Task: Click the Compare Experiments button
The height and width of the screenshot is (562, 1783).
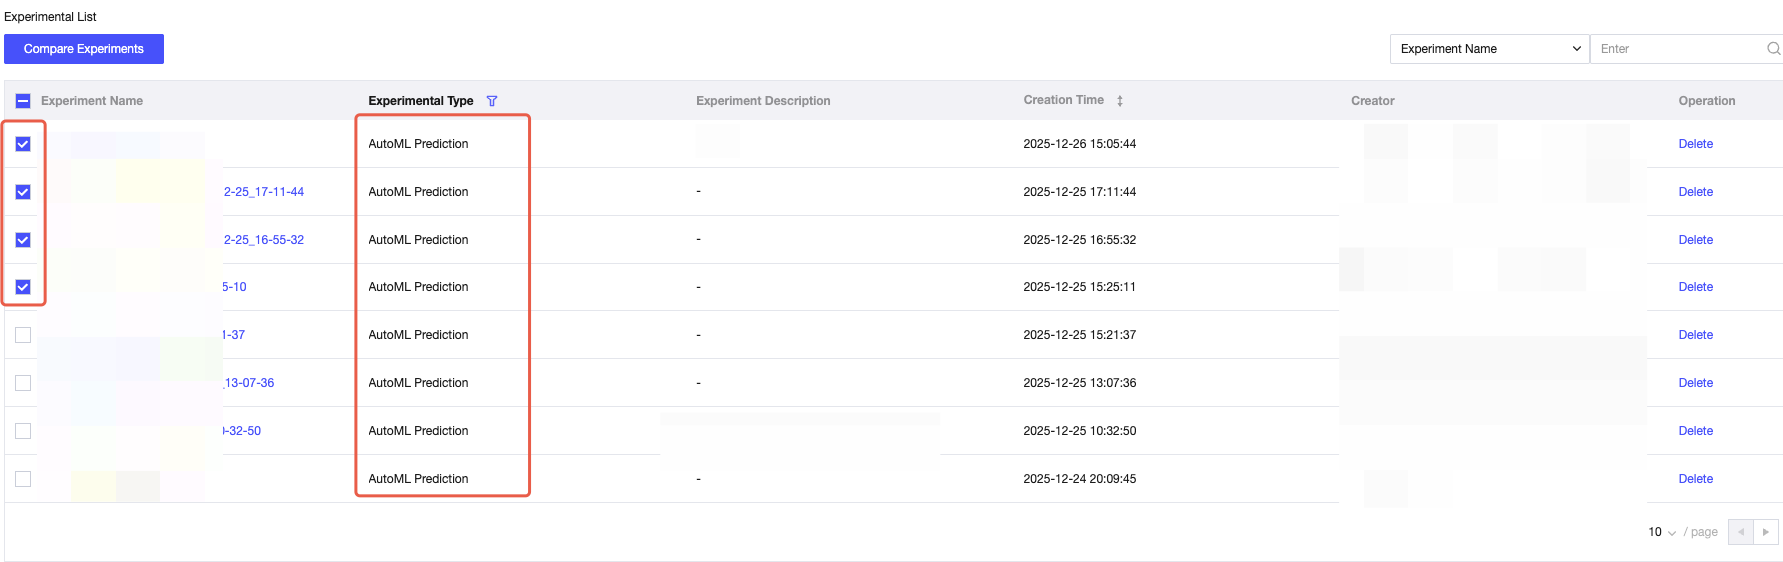Action: [x=84, y=49]
